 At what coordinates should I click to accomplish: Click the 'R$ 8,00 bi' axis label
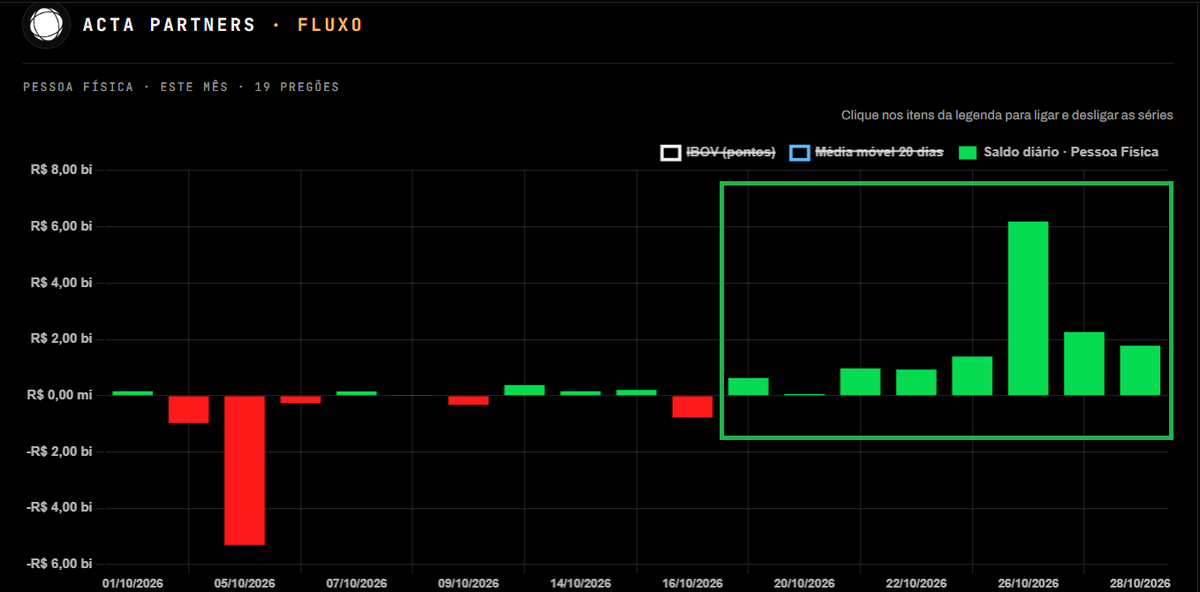(x=60, y=170)
